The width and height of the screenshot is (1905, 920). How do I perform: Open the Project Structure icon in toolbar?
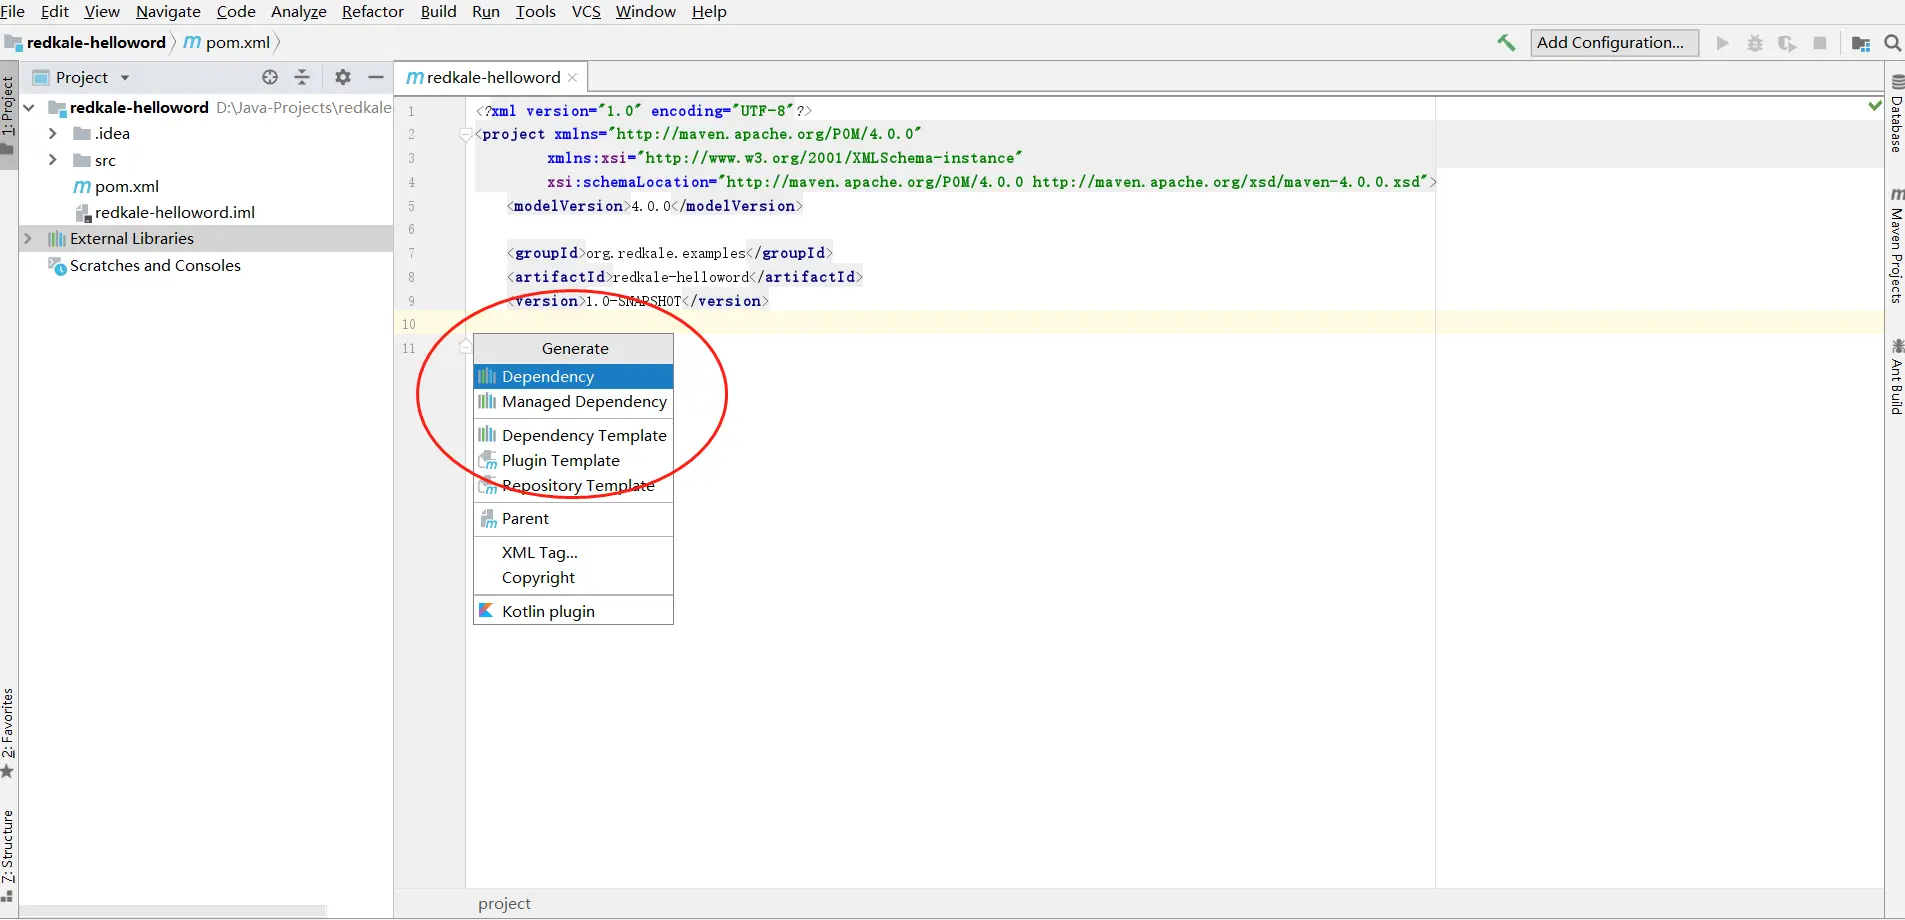click(x=1861, y=43)
